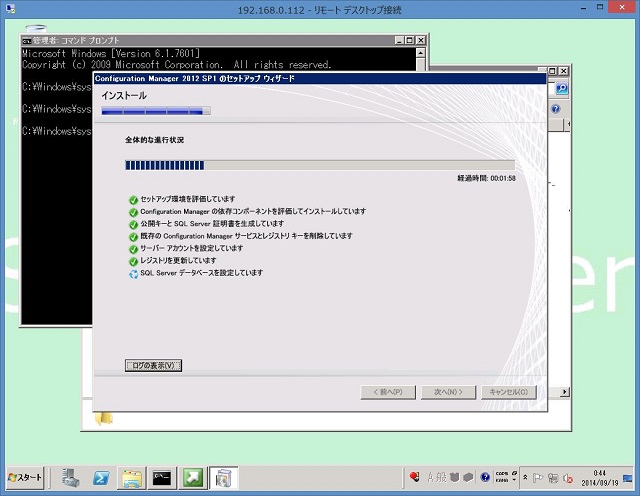Click the 前へ(P) button
Screen dimensions: 640x496
pyautogui.click(x=387, y=392)
